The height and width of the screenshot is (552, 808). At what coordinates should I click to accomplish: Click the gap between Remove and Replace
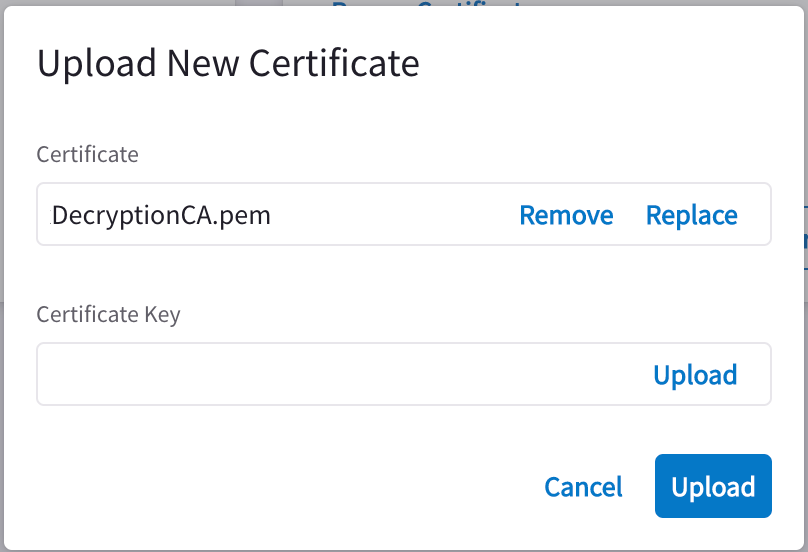click(x=630, y=215)
